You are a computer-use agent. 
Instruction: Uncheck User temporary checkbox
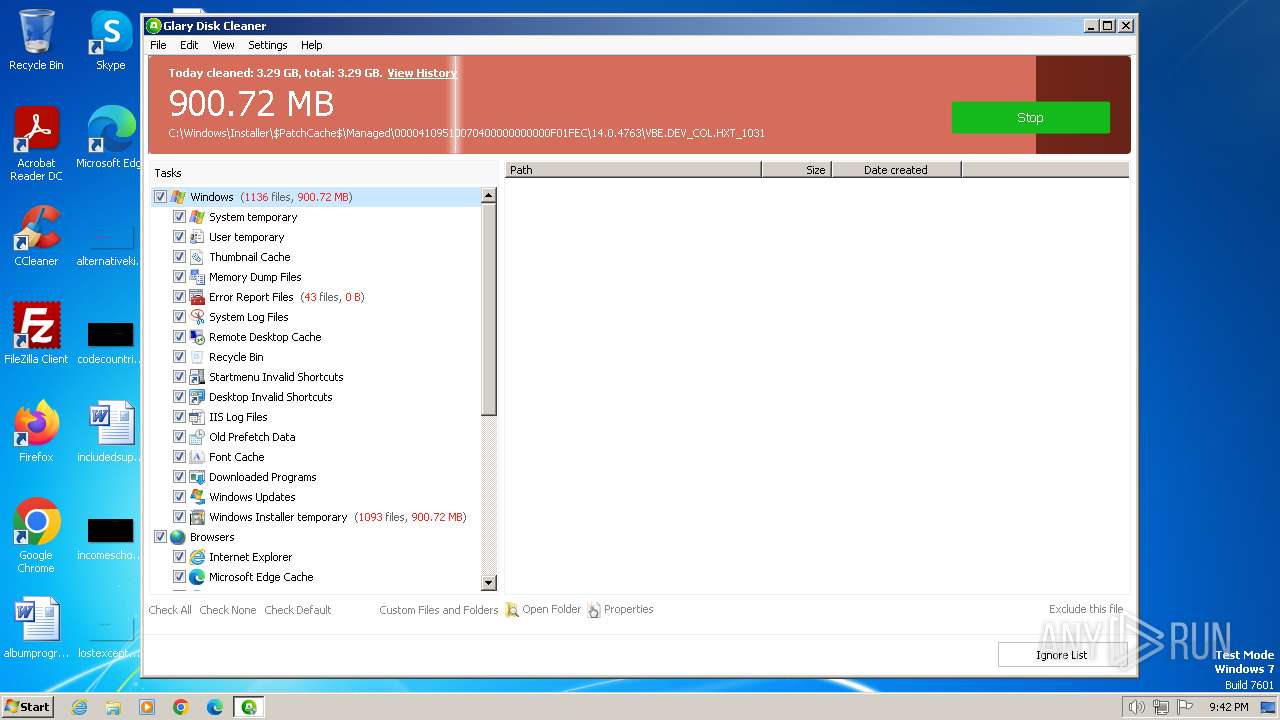(x=179, y=237)
